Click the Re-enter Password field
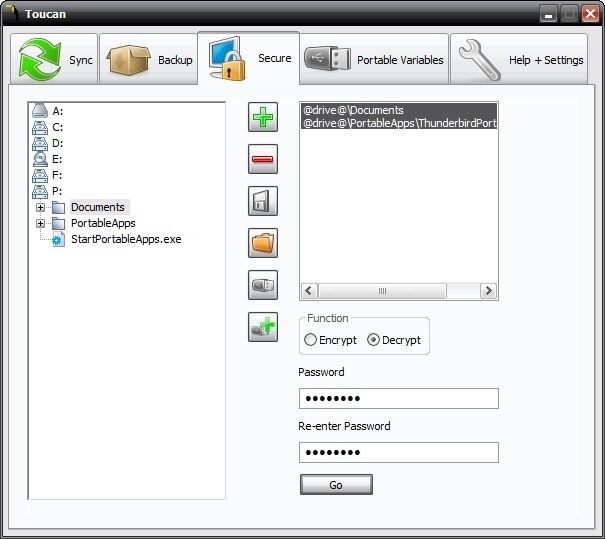 tap(399, 452)
